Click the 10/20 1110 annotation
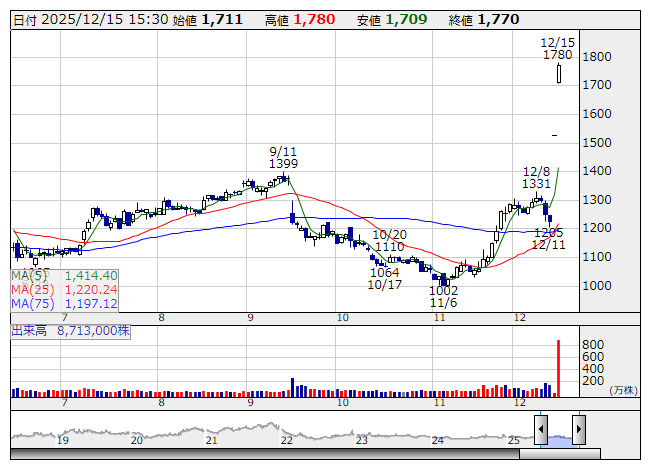653x470 pixels. tap(389, 241)
